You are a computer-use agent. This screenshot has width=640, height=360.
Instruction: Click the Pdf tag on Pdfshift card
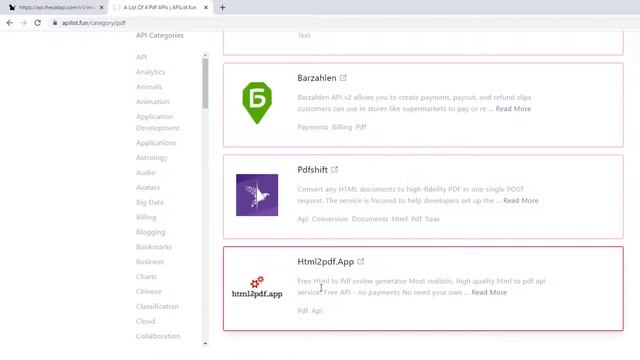[x=416, y=219]
